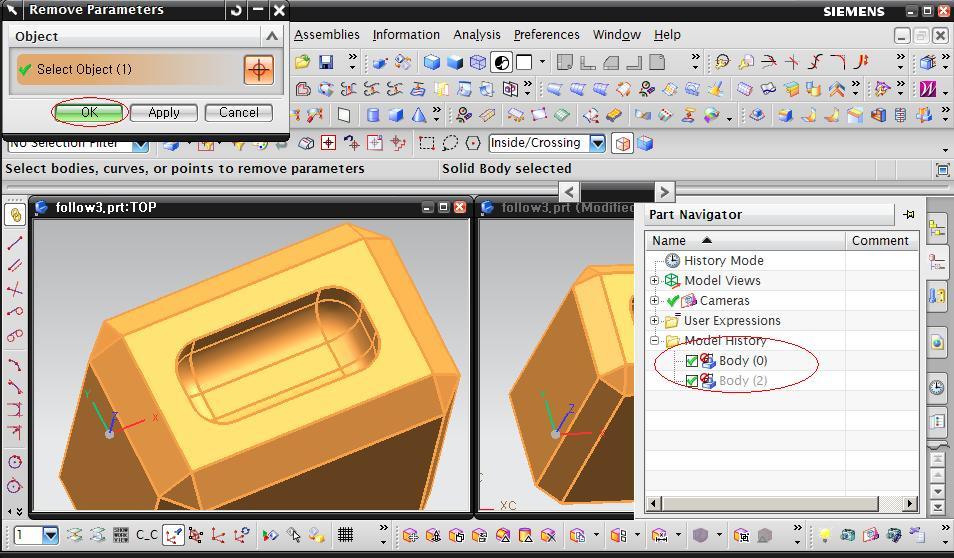The height and width of the screenshot is (558, 954).
Task: Click the Save icon in the toolbar
Action: click(325, 62)
